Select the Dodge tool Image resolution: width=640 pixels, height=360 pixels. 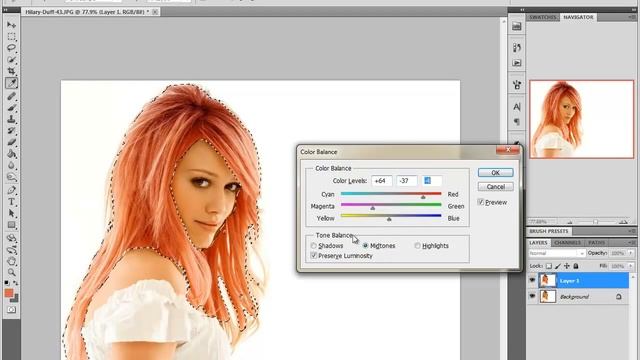[11, 178]
